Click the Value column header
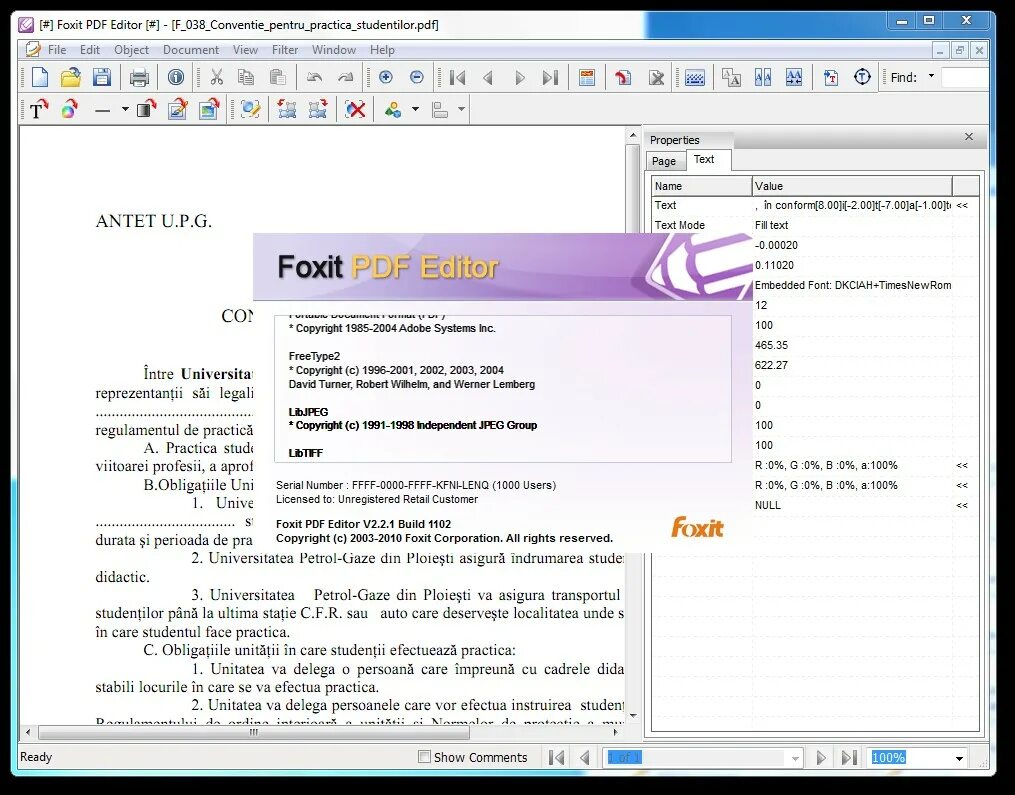Image resolution: width=1015 pixels, height=795 pixels. tap(852, 186)
